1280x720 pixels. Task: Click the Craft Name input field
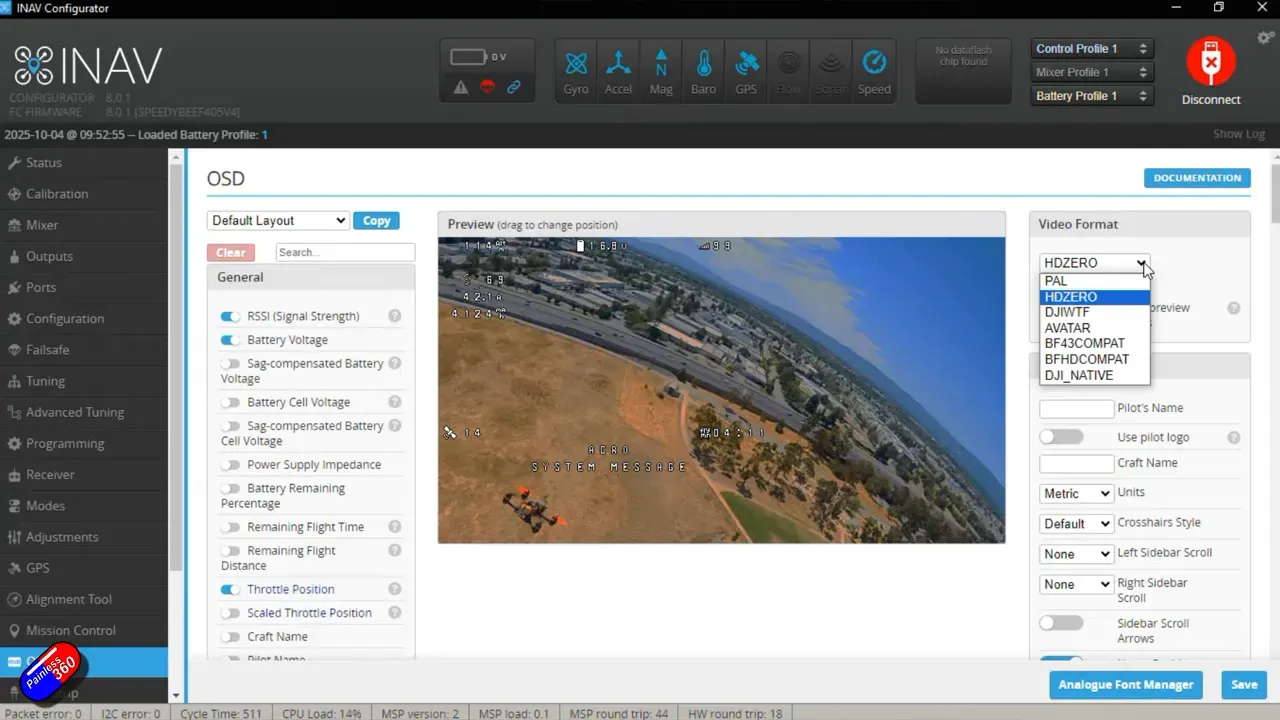1076,464
